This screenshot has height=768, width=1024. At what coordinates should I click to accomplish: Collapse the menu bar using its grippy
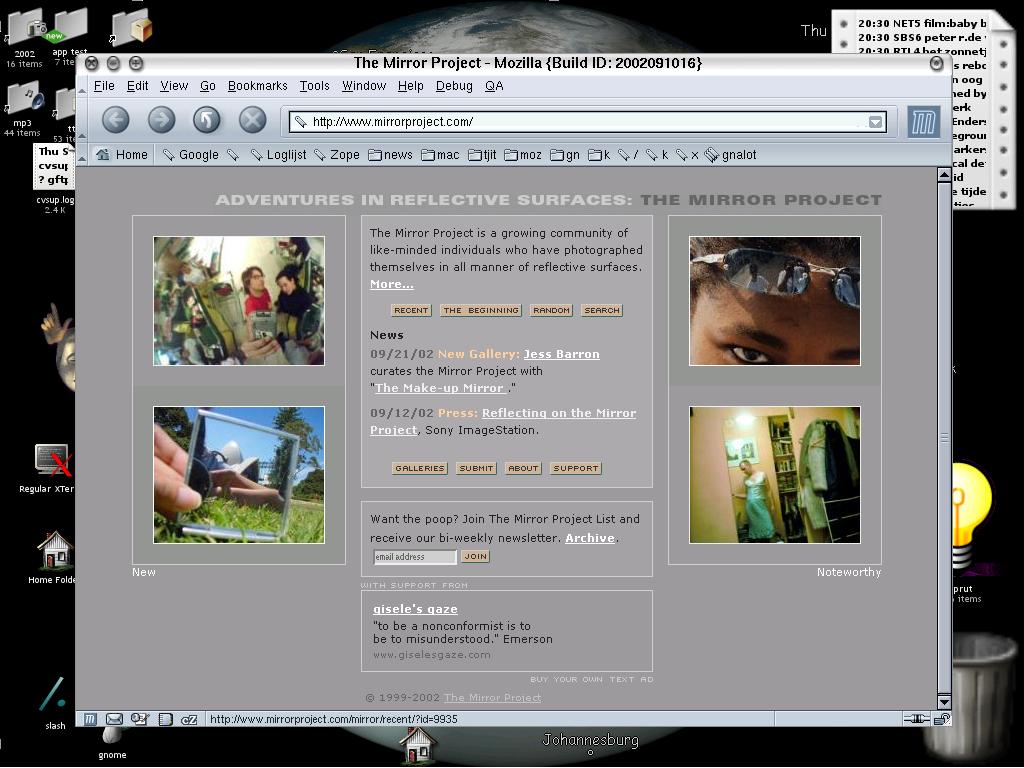(x=82, y=86)
